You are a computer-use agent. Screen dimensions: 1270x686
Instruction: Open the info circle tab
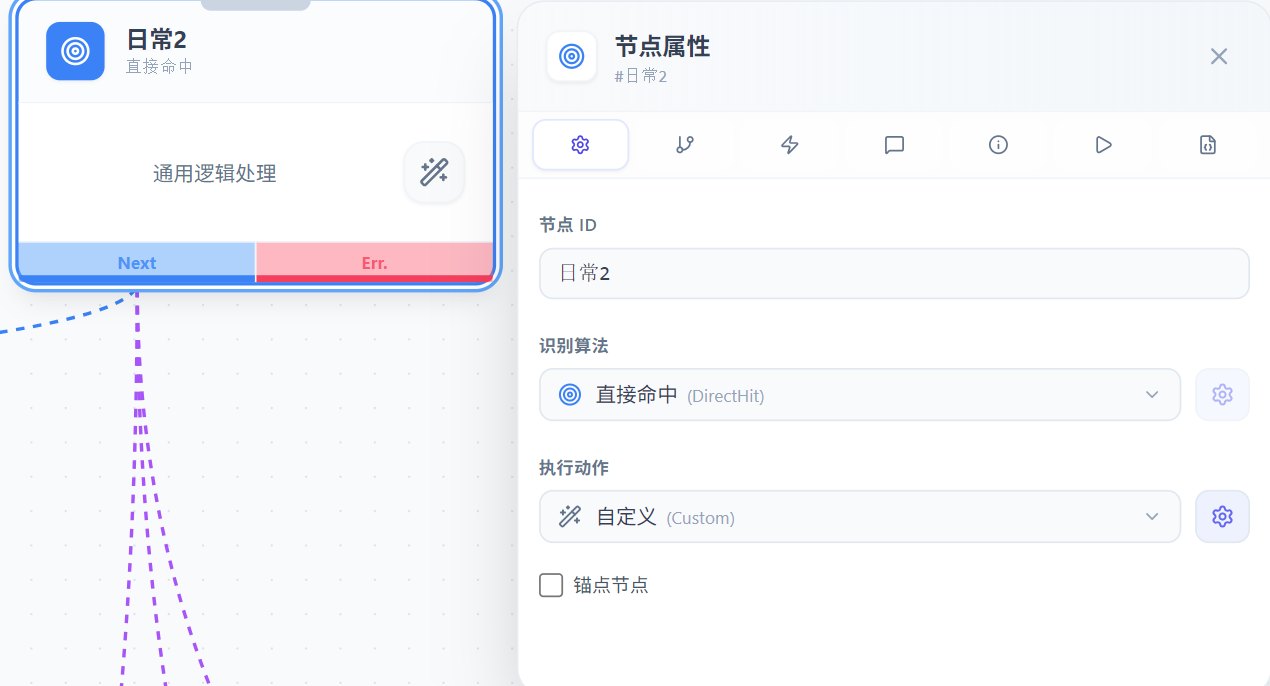point(998,145)
